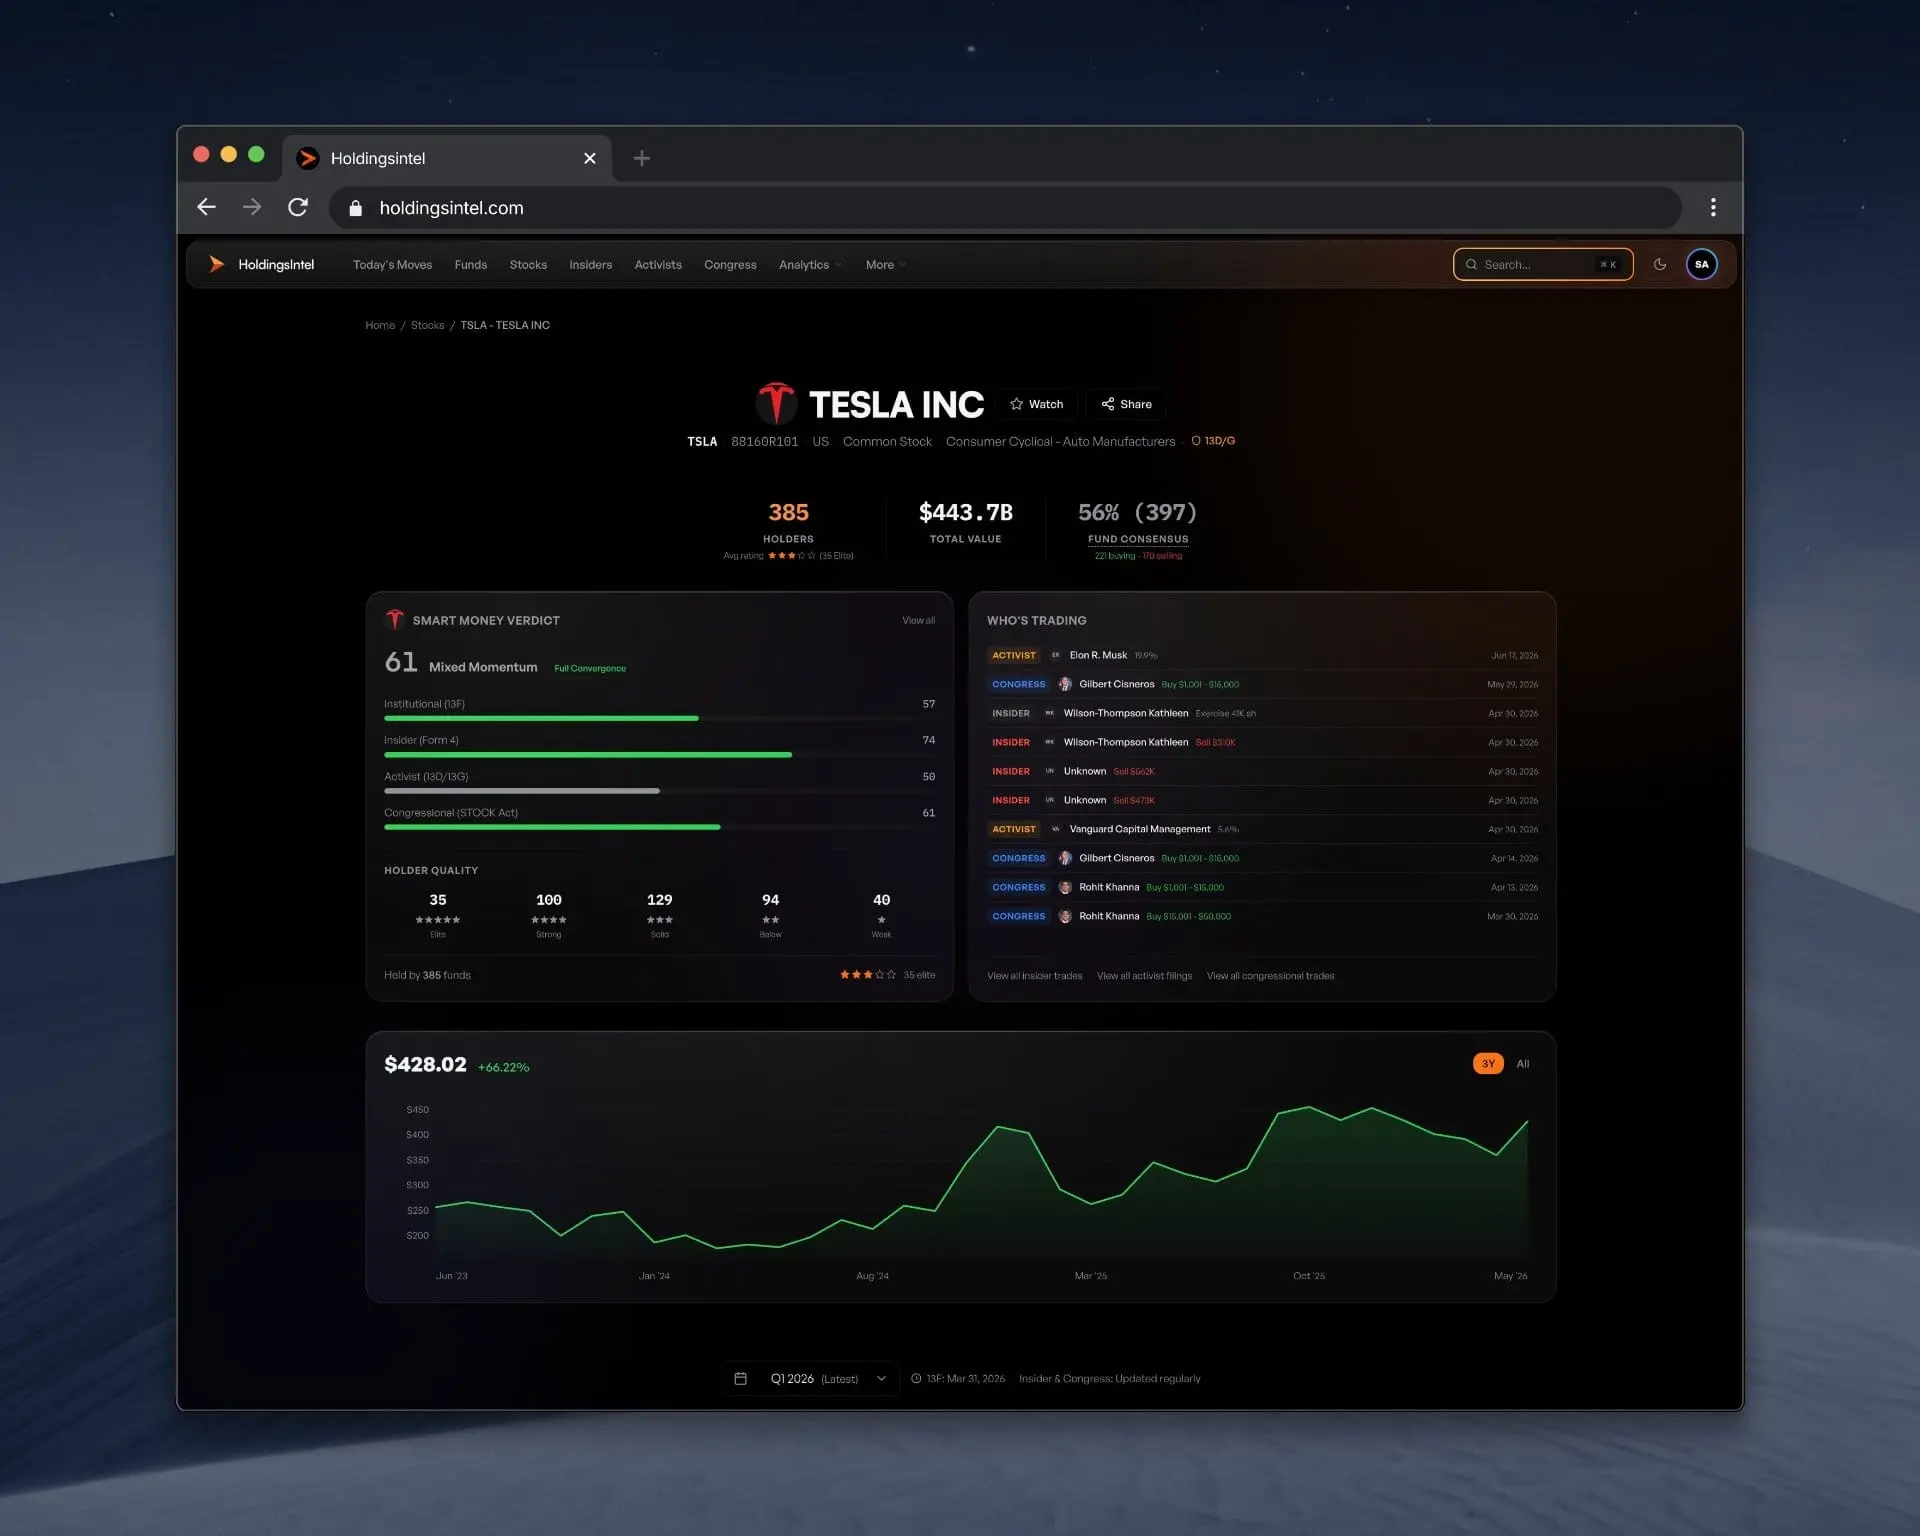Open View all congressional trades link
1920x1536 pixels.
[1270, 976]
